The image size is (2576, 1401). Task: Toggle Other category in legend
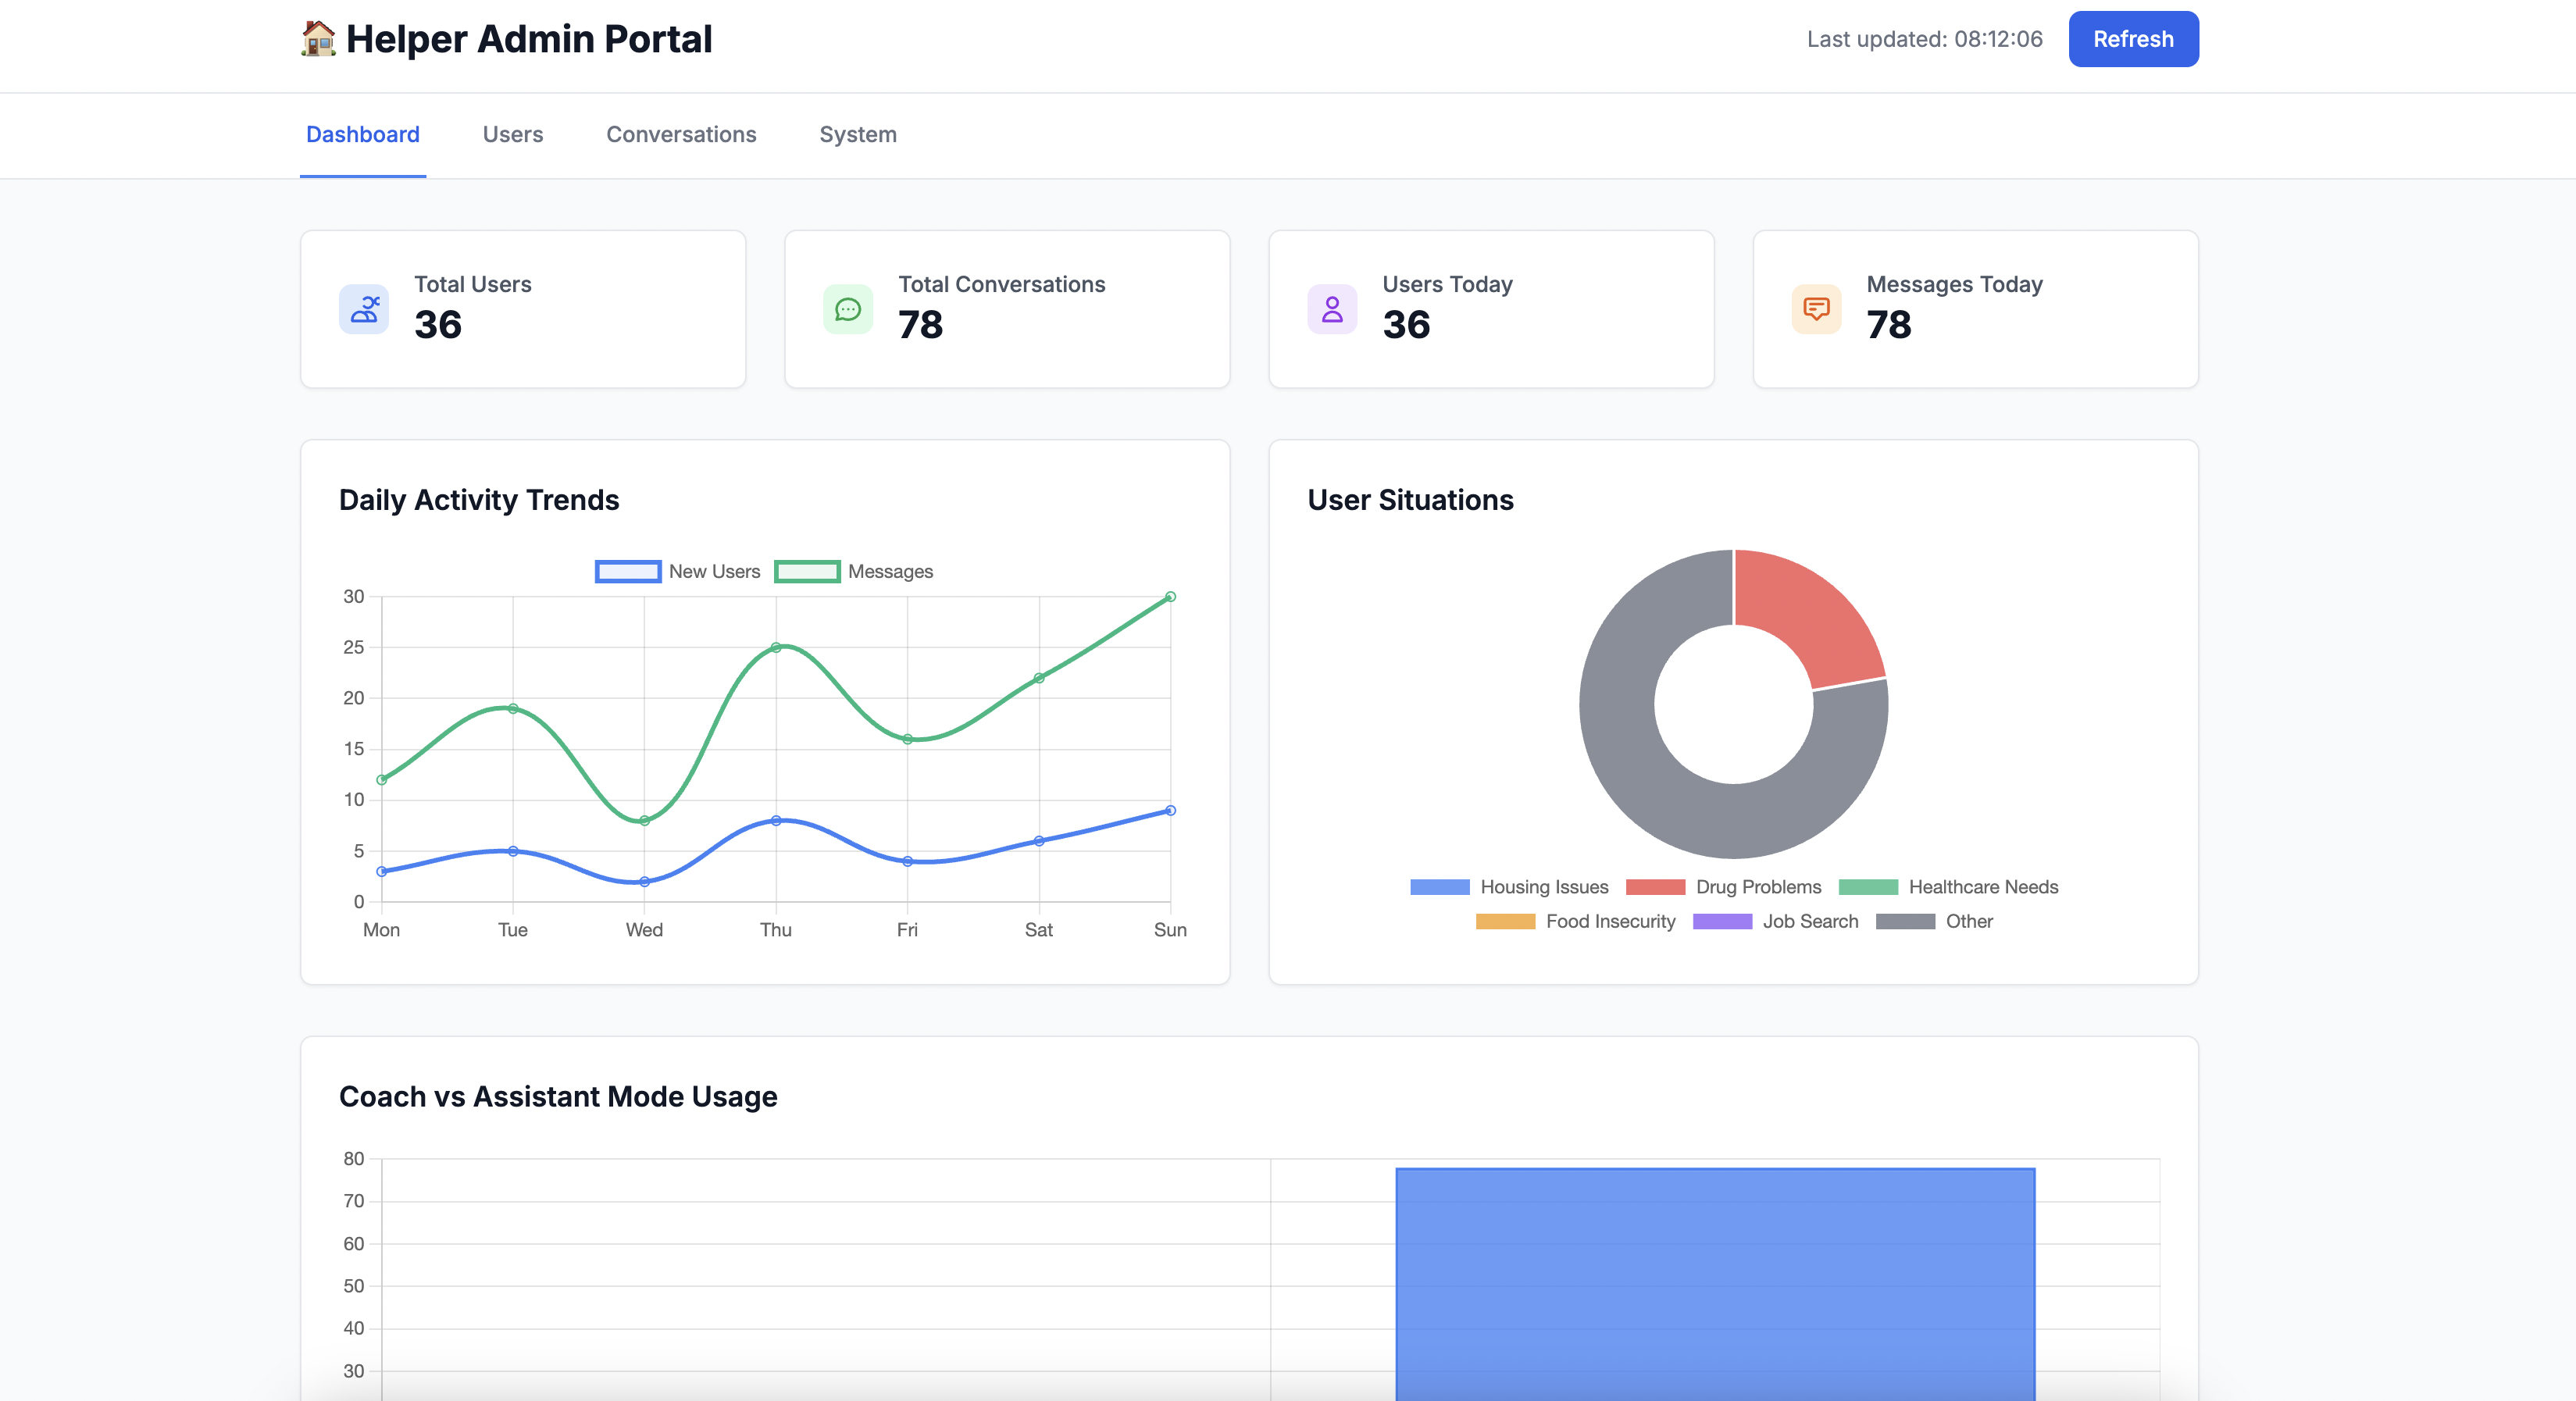point(1934,922)
